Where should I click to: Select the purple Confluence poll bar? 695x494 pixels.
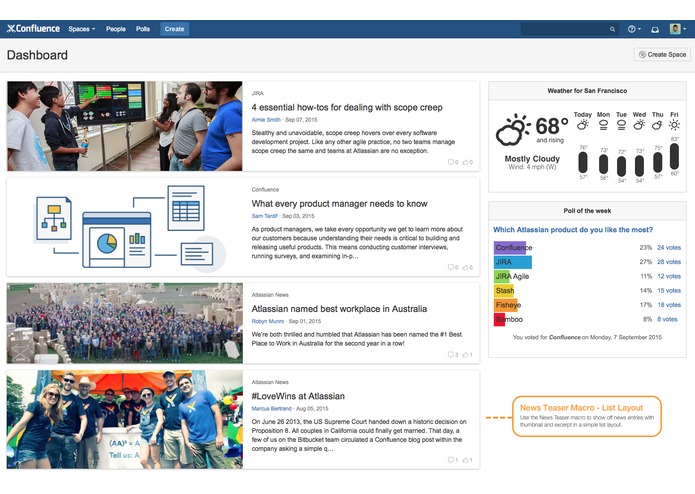510,248
